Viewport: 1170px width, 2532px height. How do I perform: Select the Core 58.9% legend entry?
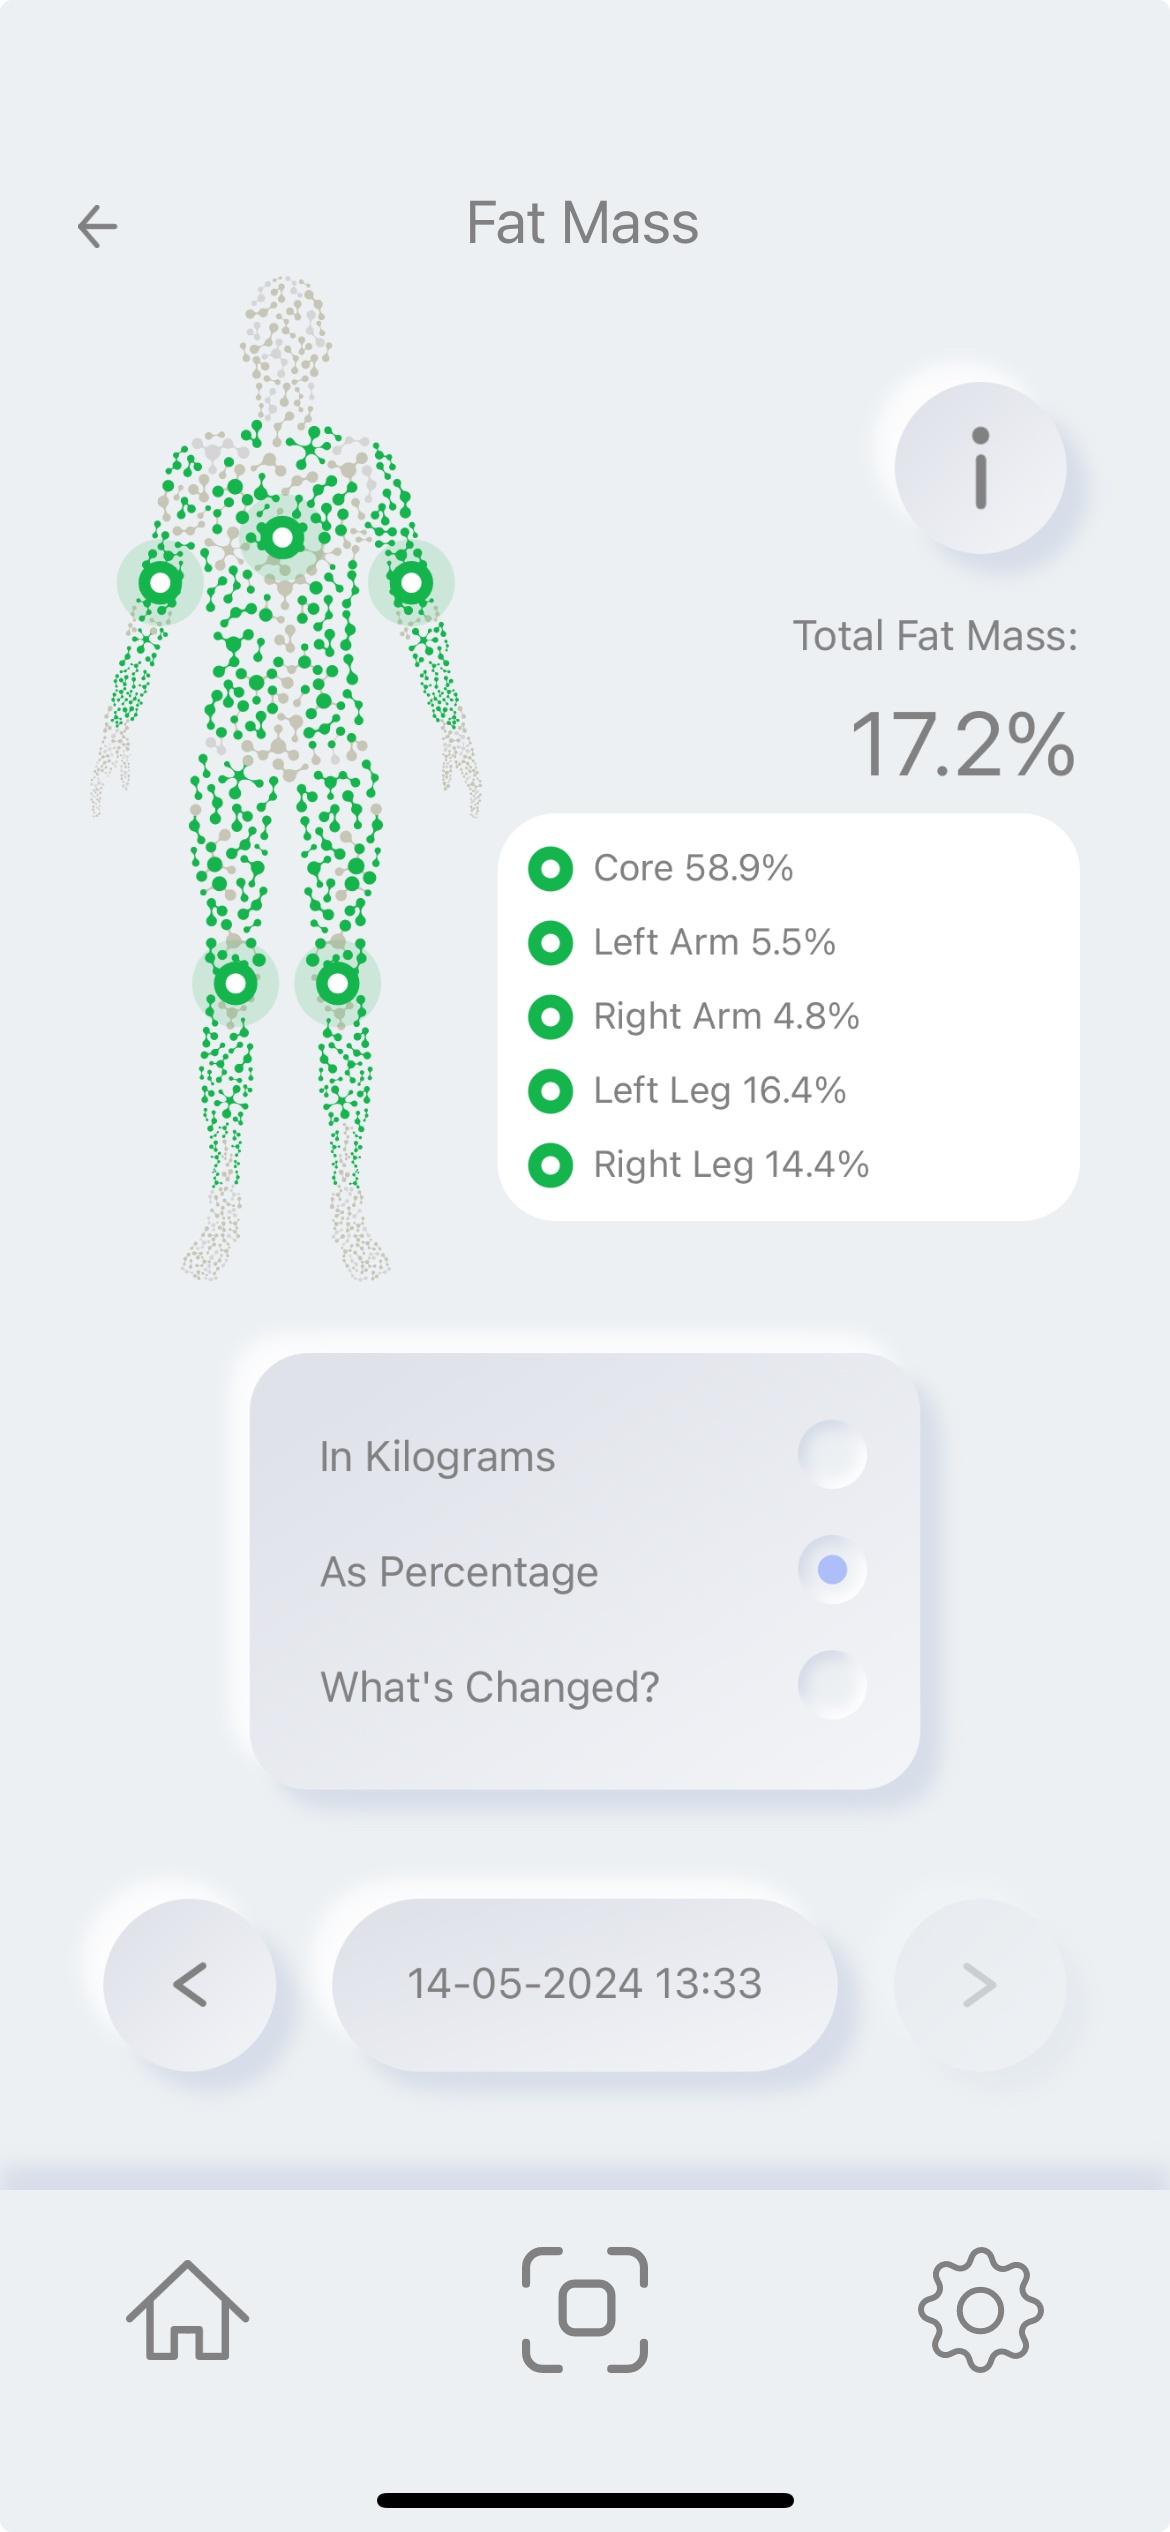coord(692,868)
